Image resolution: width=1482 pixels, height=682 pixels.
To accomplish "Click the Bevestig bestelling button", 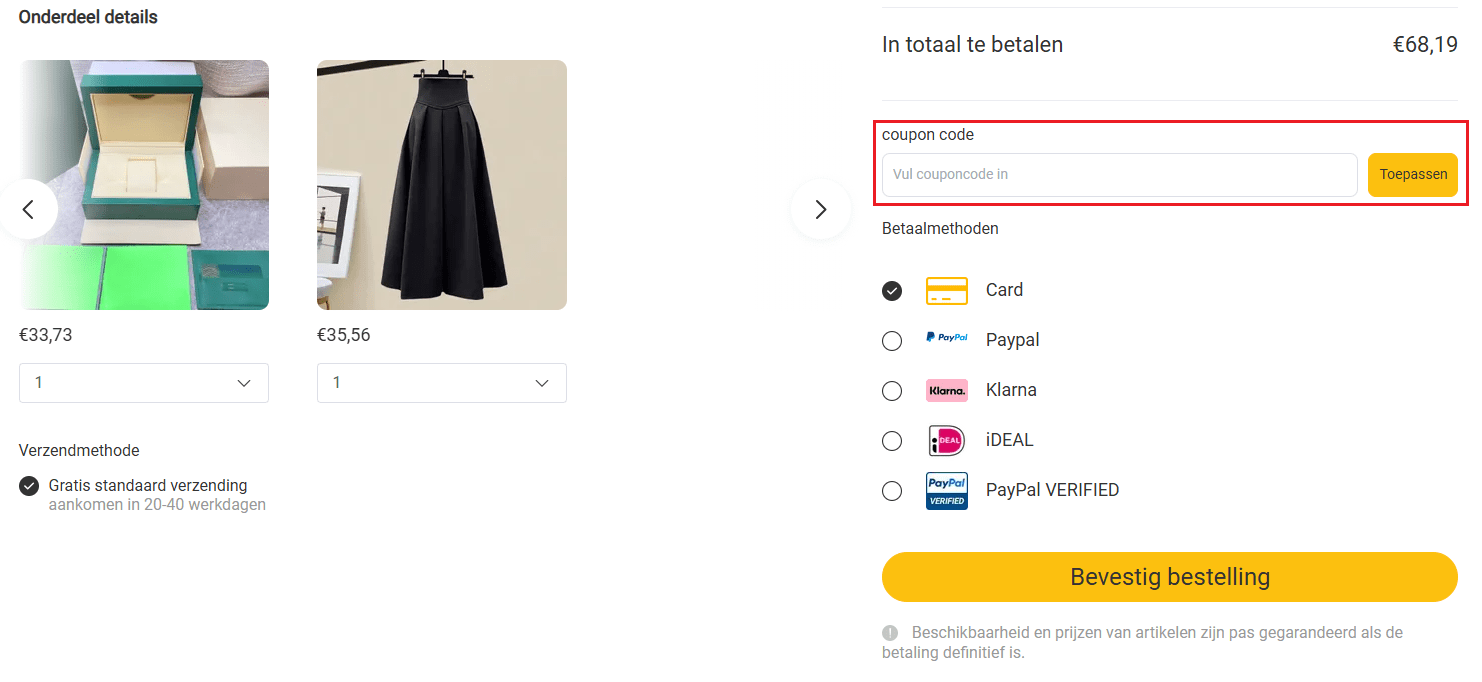I will point(1170,577).
